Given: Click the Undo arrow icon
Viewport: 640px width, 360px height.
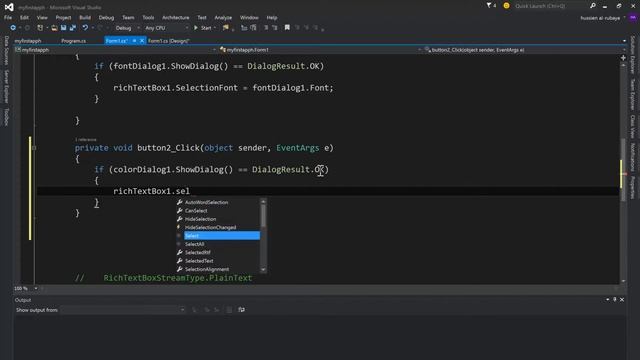Looking at the screenshot, I should (85, 28).
